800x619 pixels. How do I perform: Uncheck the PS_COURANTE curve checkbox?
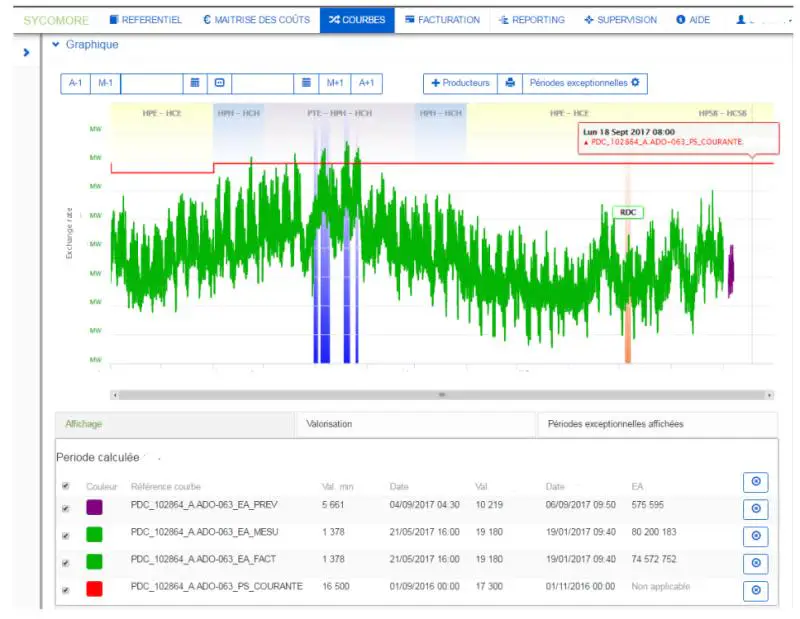coord(65,590)
